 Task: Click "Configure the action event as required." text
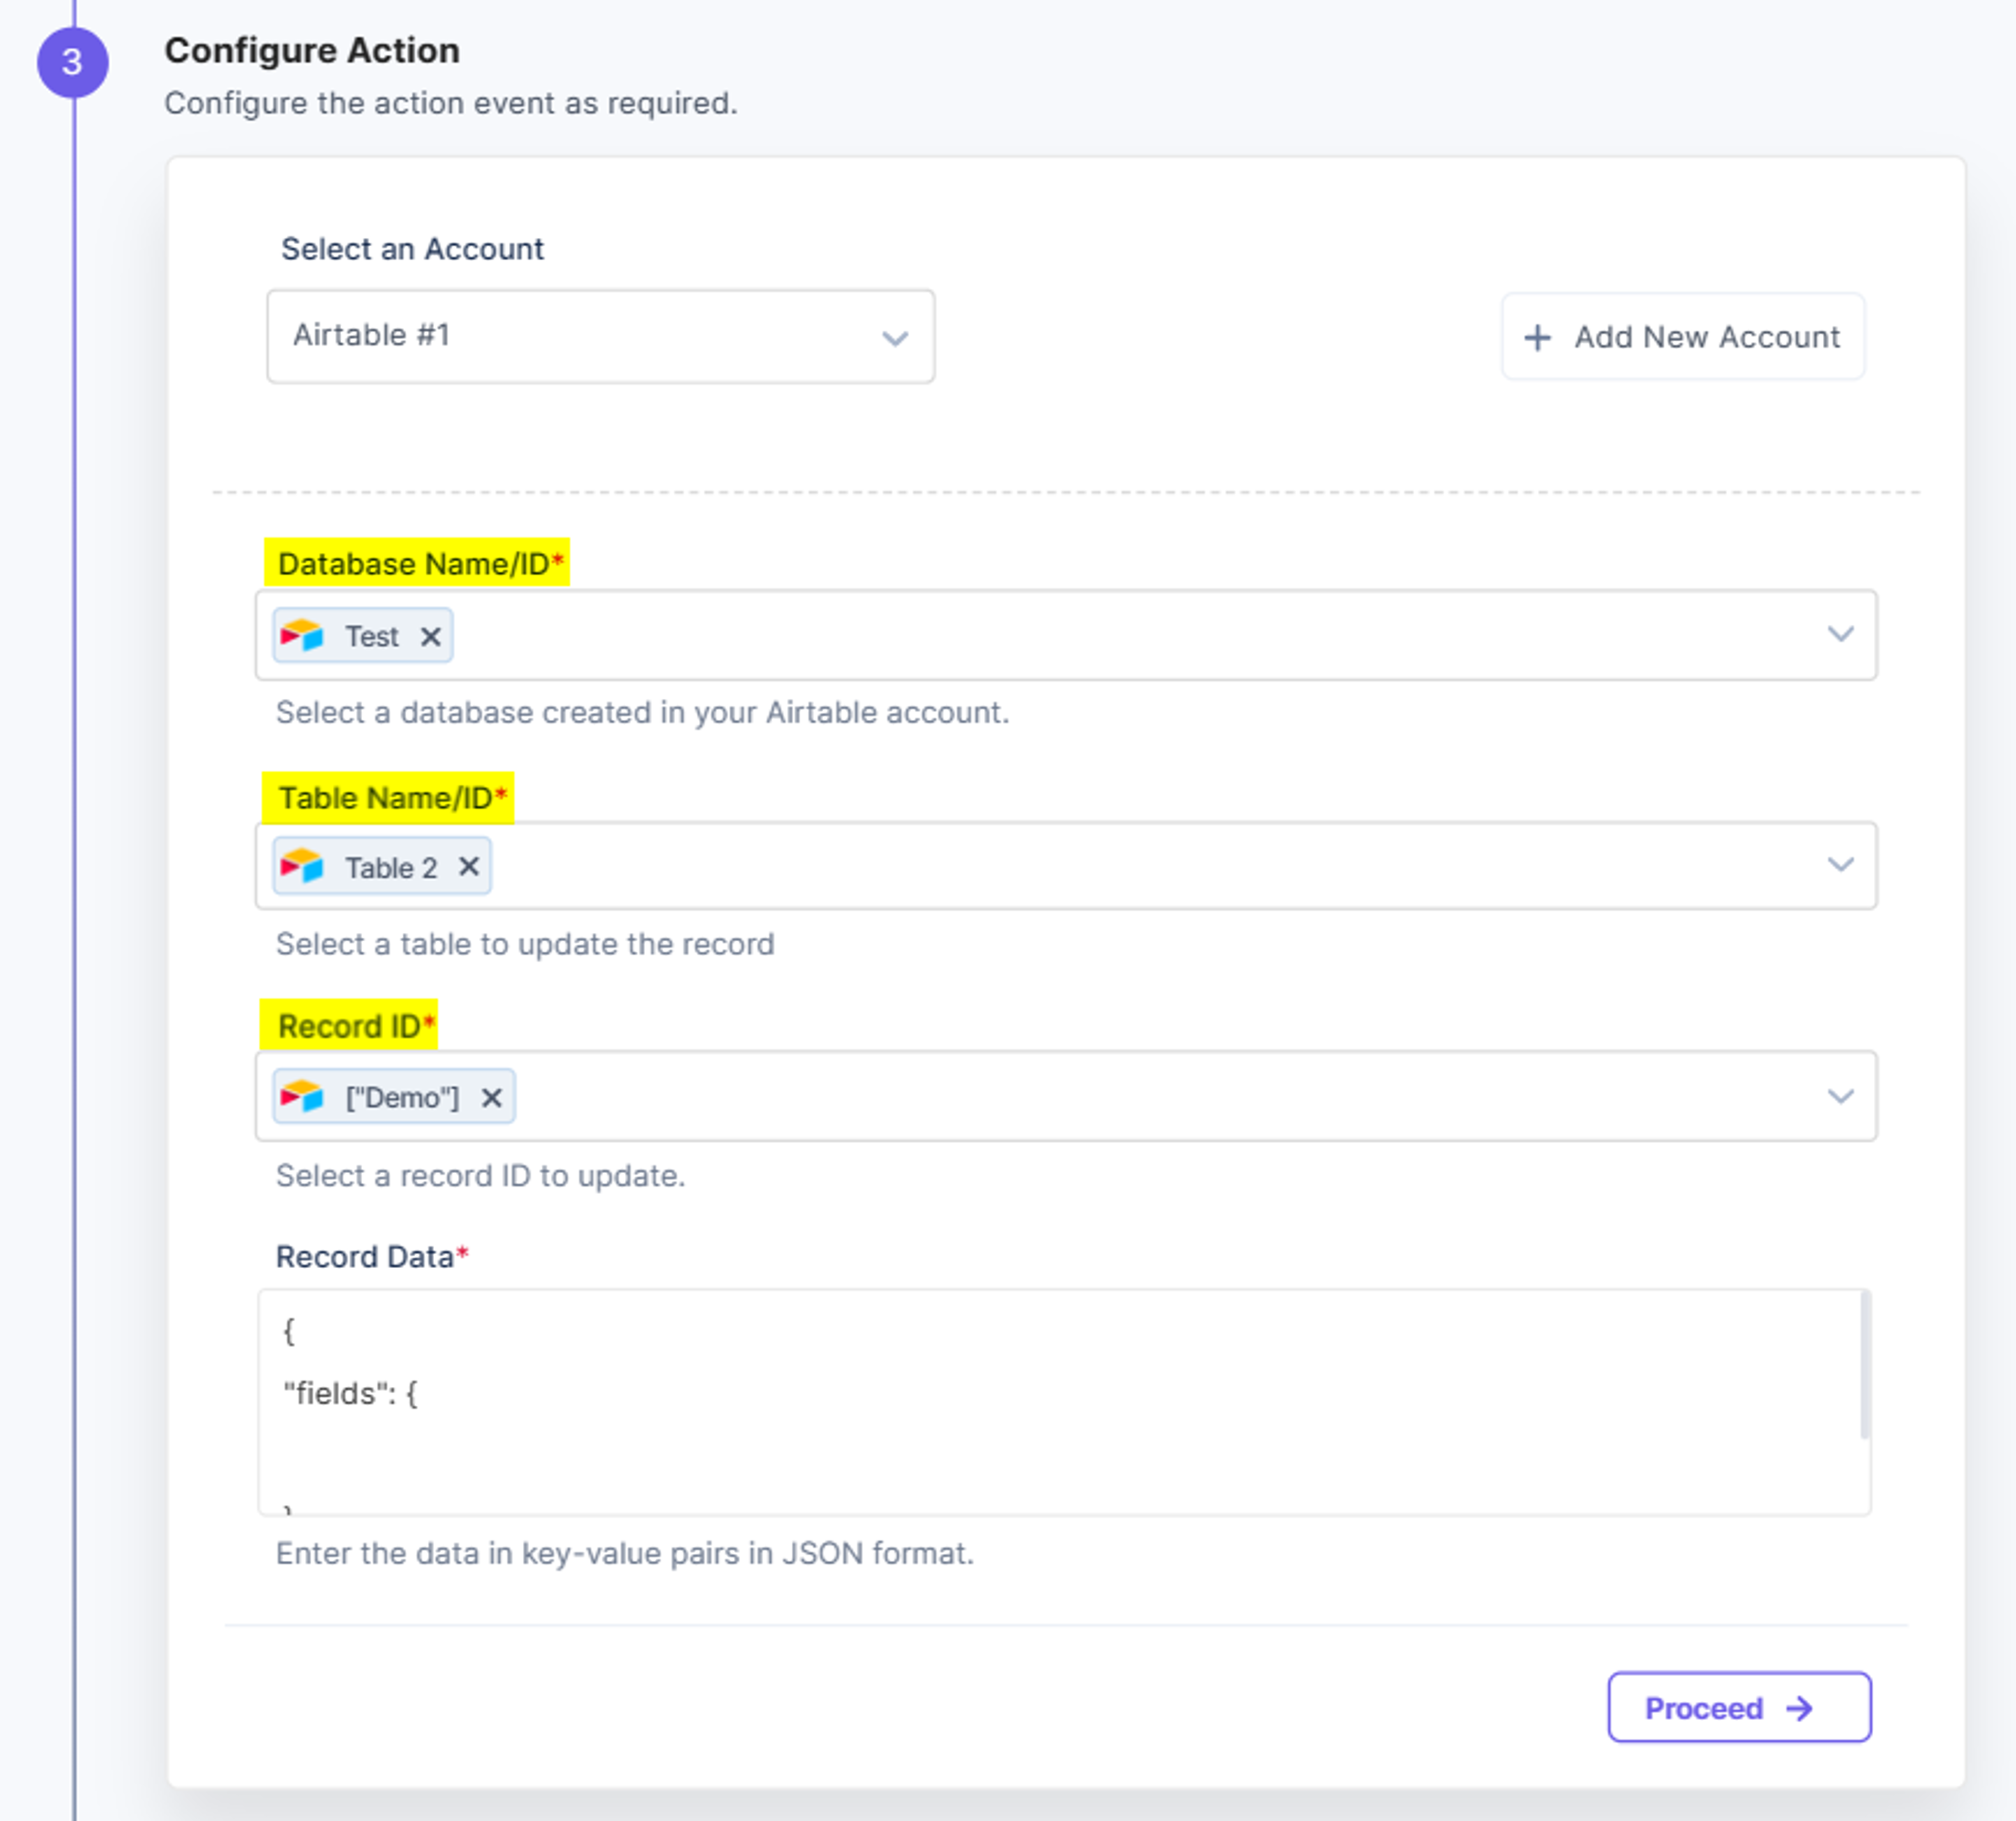tap(451, 103)
